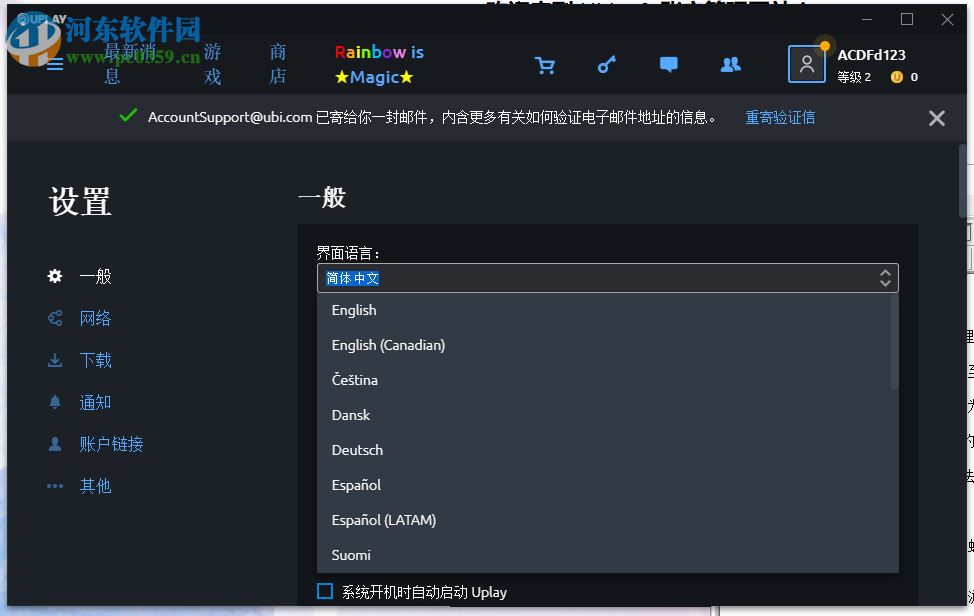This screenshot has height=616, width=974.
Task: Open the 界面语言 dropdown chevron
Action: (x=885, y=278)
